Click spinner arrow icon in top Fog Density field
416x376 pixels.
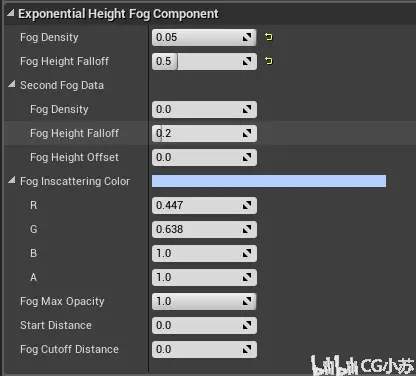click(x=247, y=37)
